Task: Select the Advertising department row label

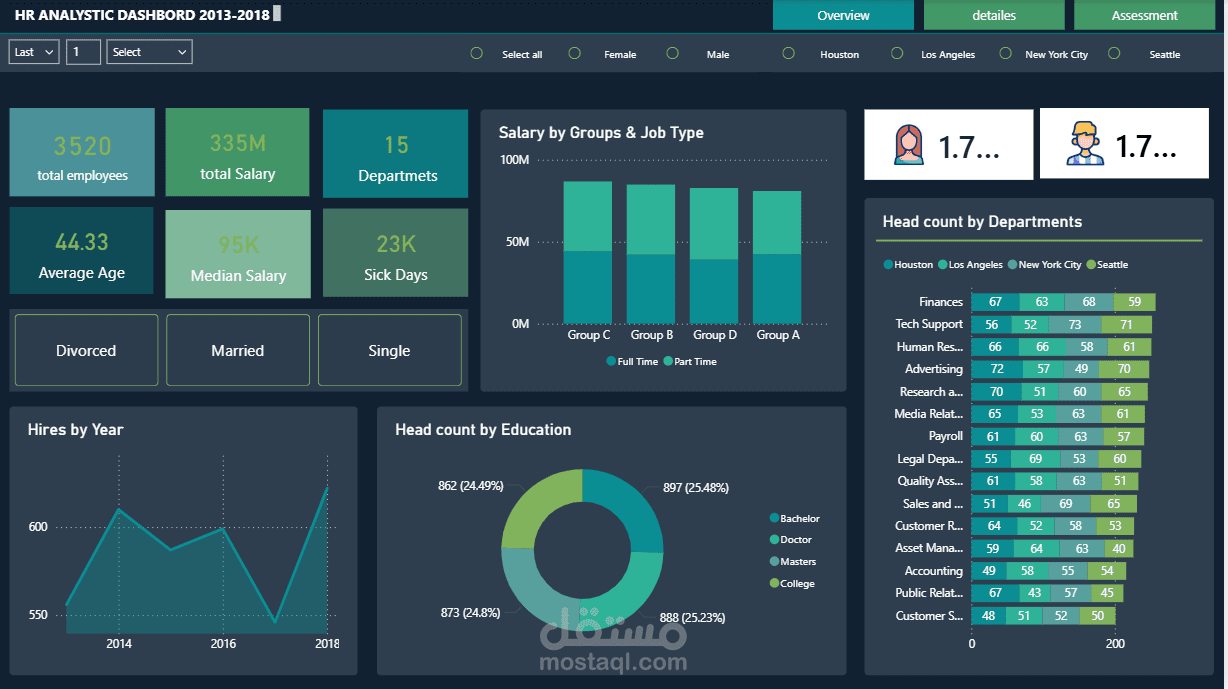Action: pyautogui.click(x=934, y=369)
